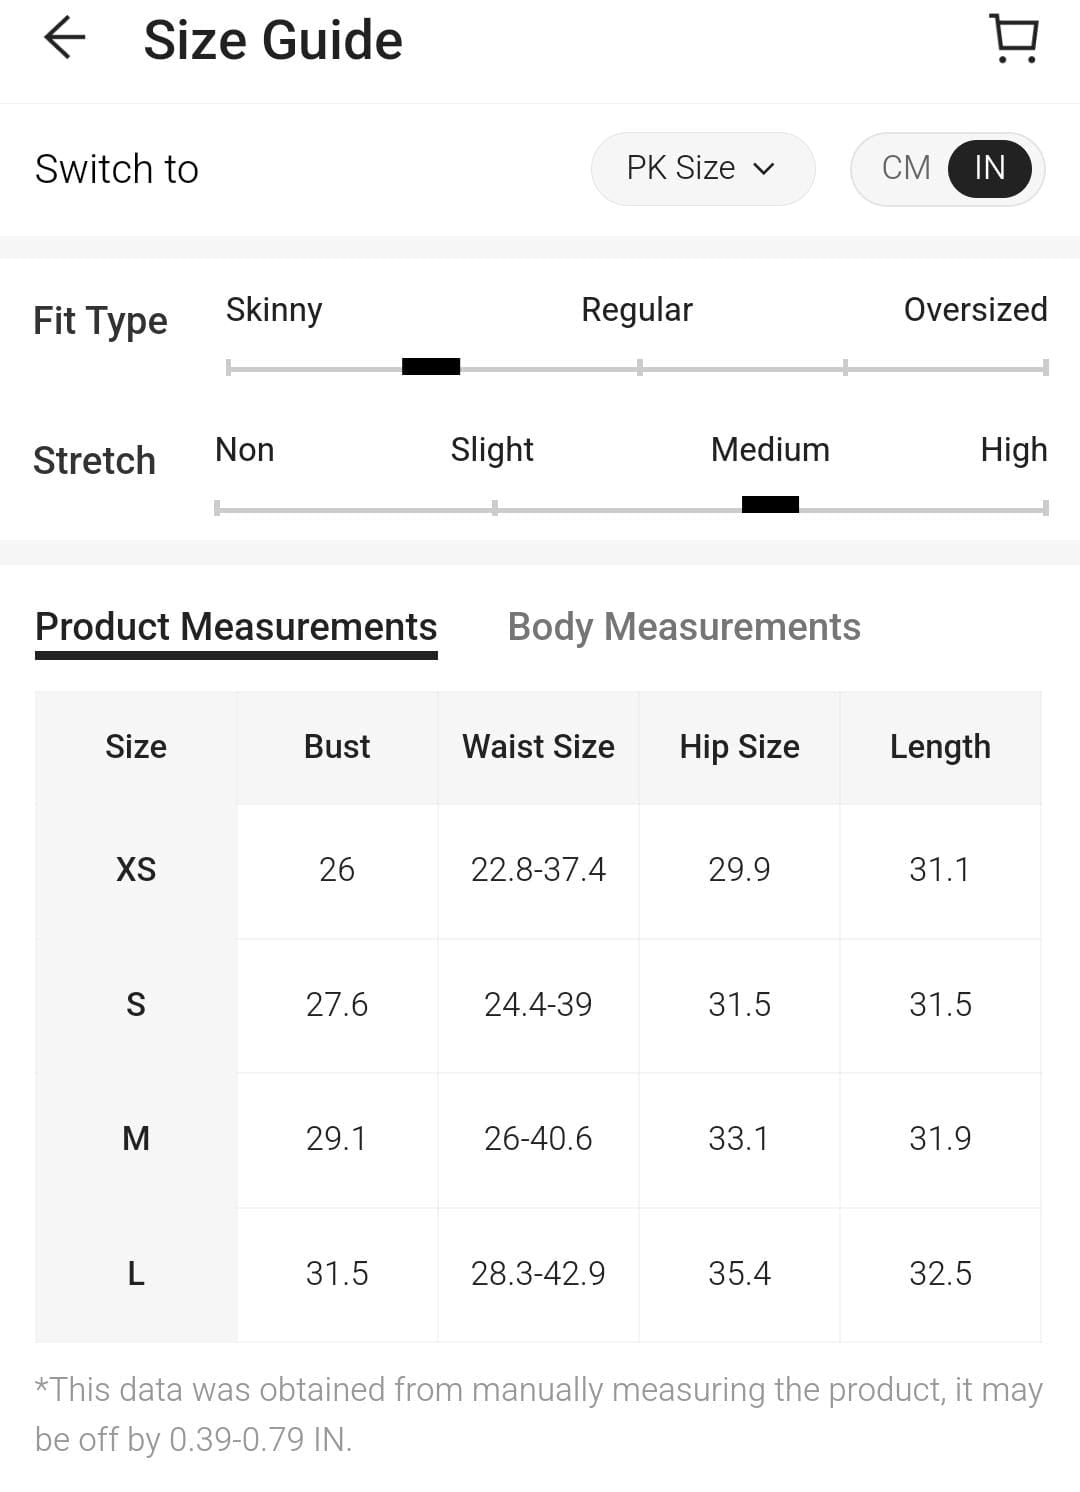Select the XS size row
The height and width of the screenshot is (1492, 1080).
tap(136, 870)
